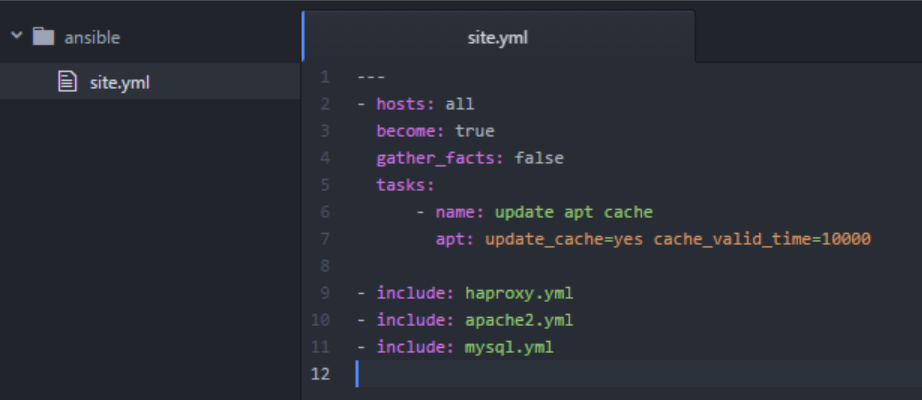Viewport: 922px width, 400px height.
Task: Select line number 9 in the gutter
Action: [324, 293]
